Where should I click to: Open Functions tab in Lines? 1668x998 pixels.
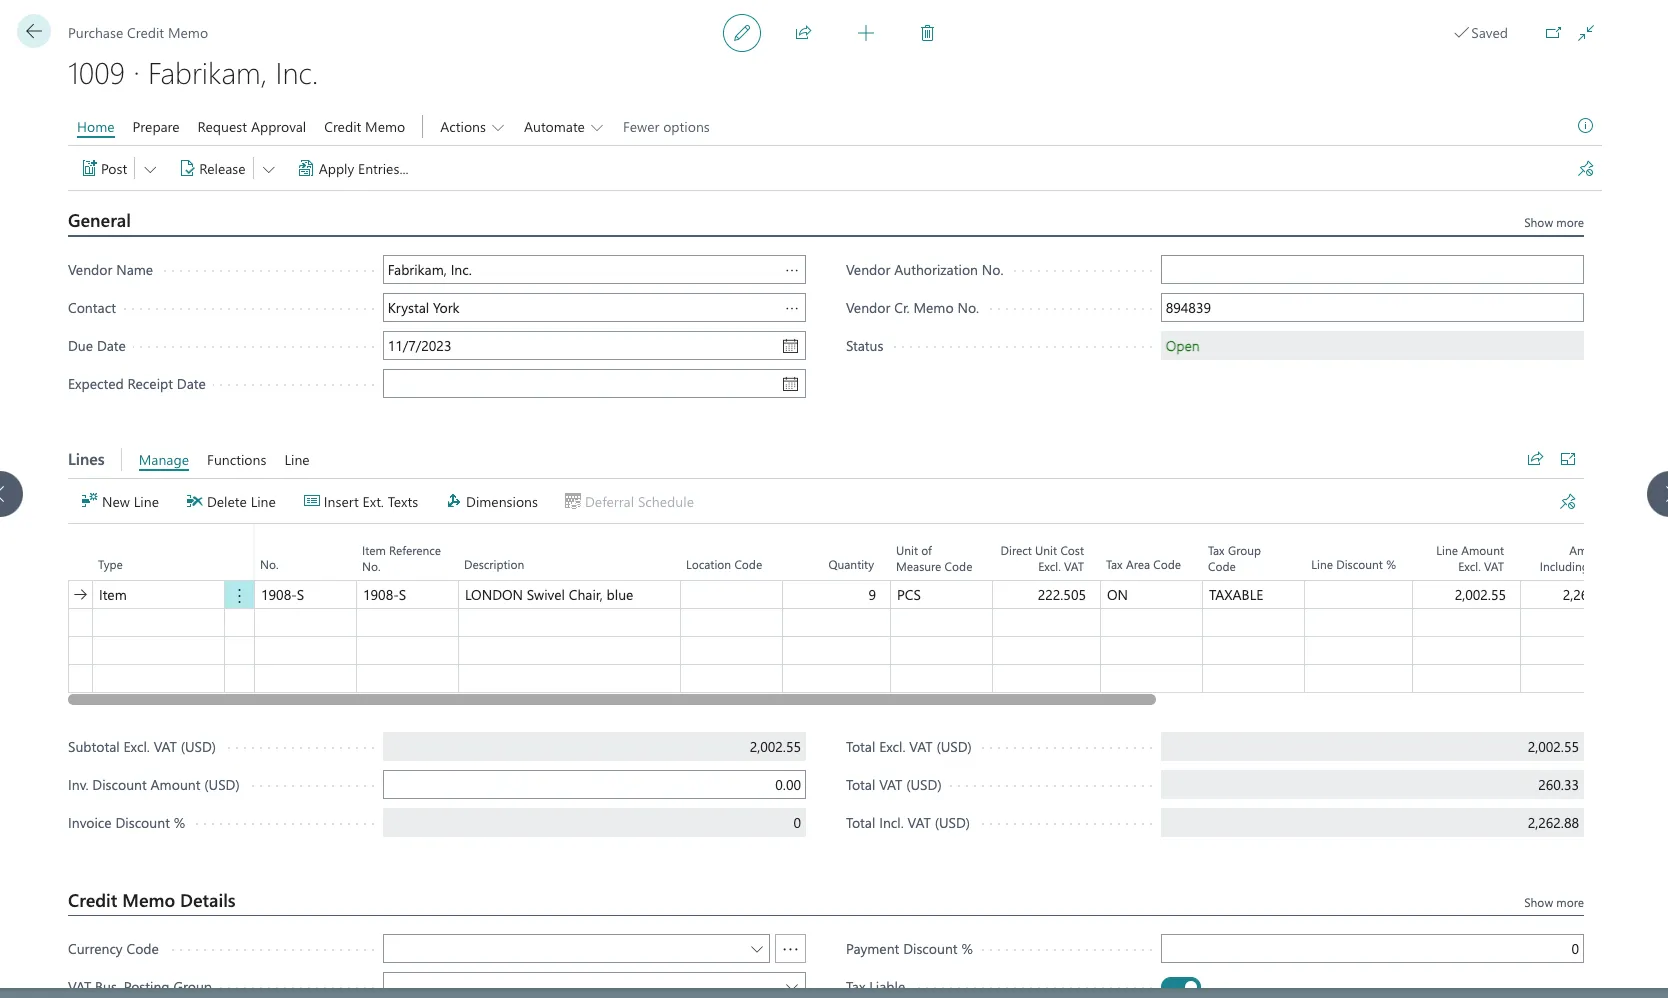coord(236,460)
